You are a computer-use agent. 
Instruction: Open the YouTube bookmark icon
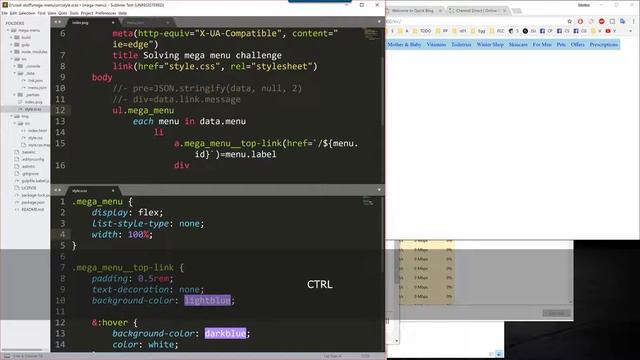(x=608, y=31)
